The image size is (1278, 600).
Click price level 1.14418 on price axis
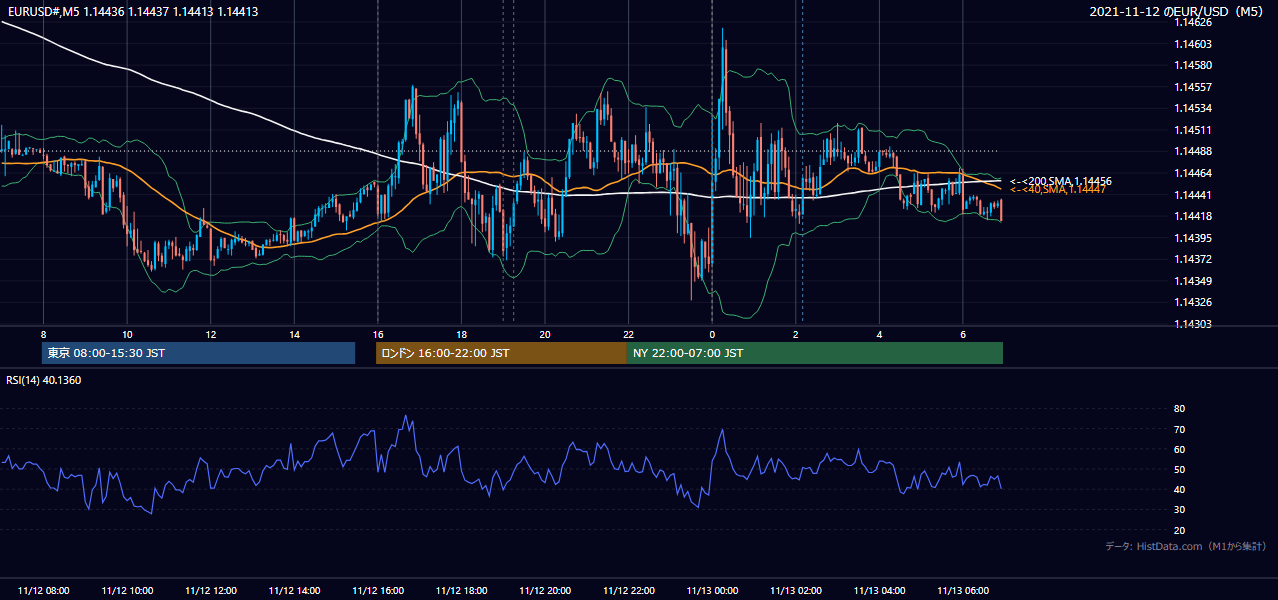tap(1193, 216)
